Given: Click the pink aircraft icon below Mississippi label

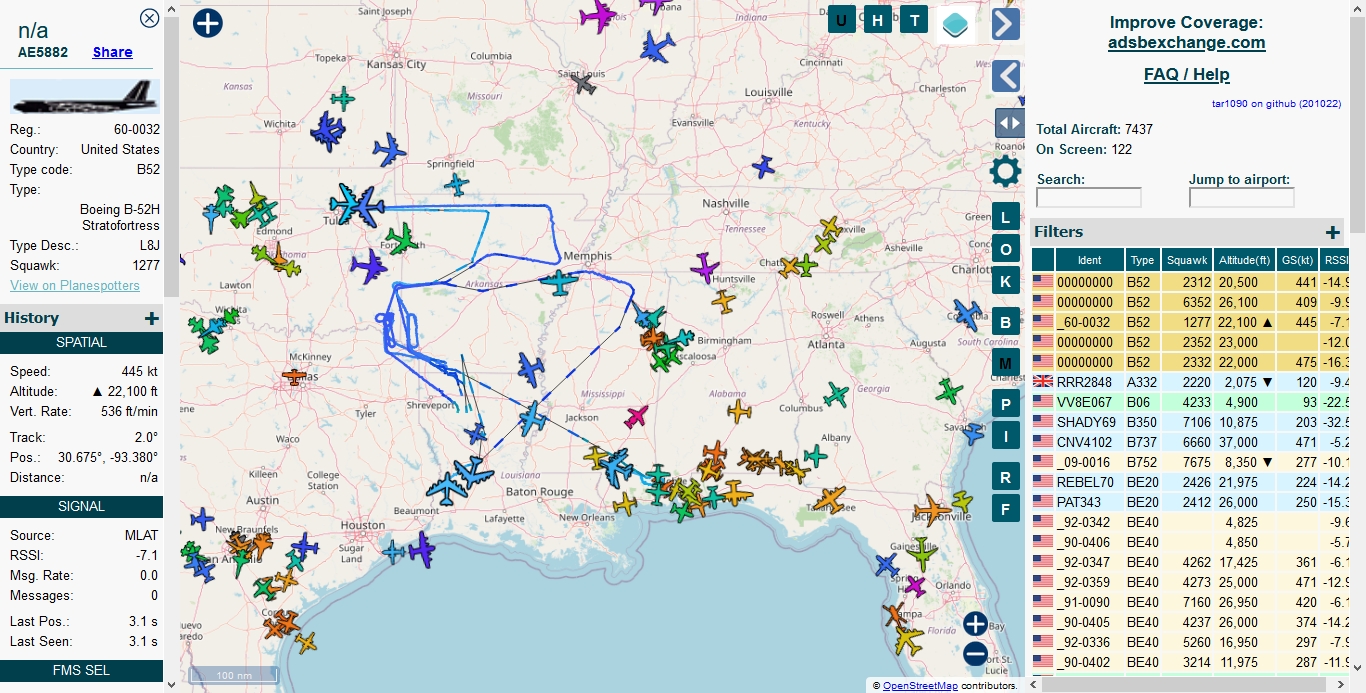Looking at the screenshot, I should click(636, 415).
